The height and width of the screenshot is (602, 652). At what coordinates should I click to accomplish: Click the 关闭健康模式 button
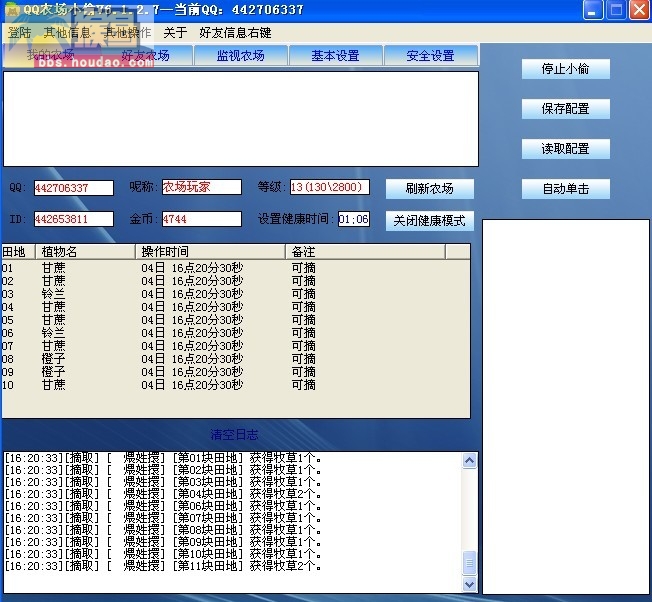pos(430,220)
